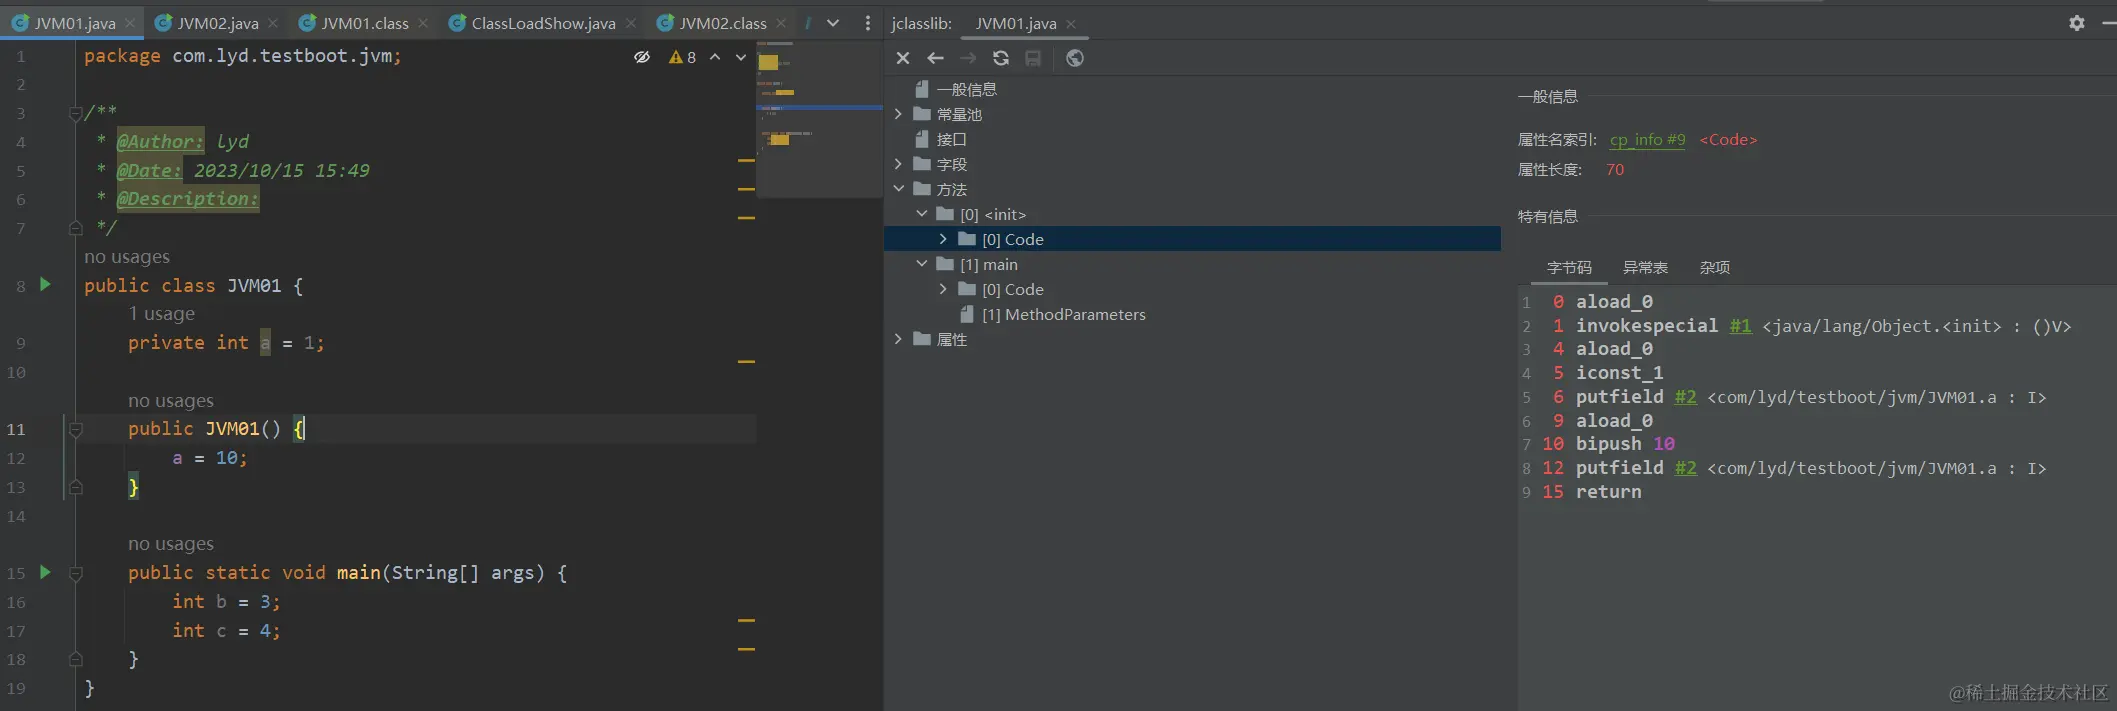Image resolution: width=2117 pixels, height=711 pixels.
Task: Close the JVM02.java editor tab
Action: tap(274, 23)
